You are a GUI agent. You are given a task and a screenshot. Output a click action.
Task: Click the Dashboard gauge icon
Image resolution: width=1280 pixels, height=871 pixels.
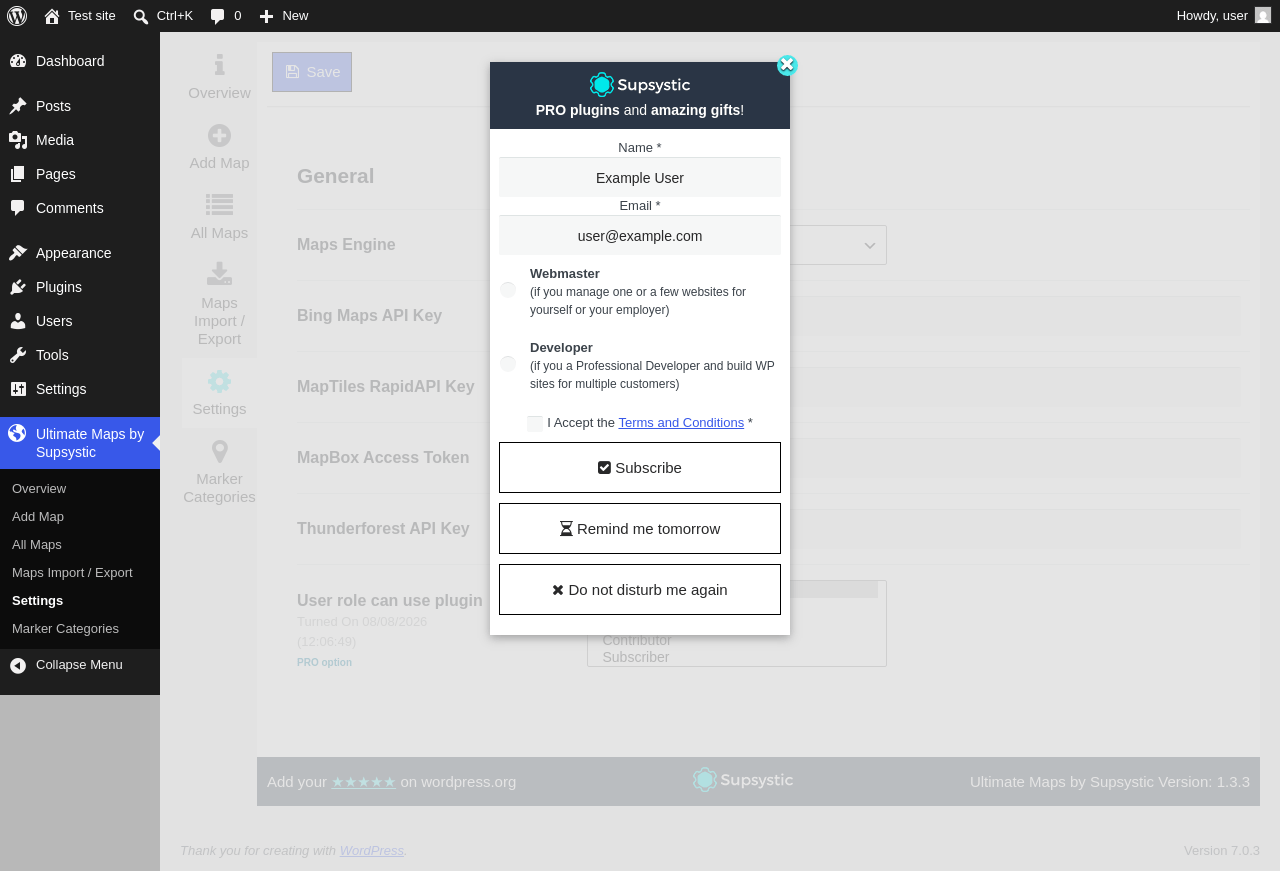[18, 61]
